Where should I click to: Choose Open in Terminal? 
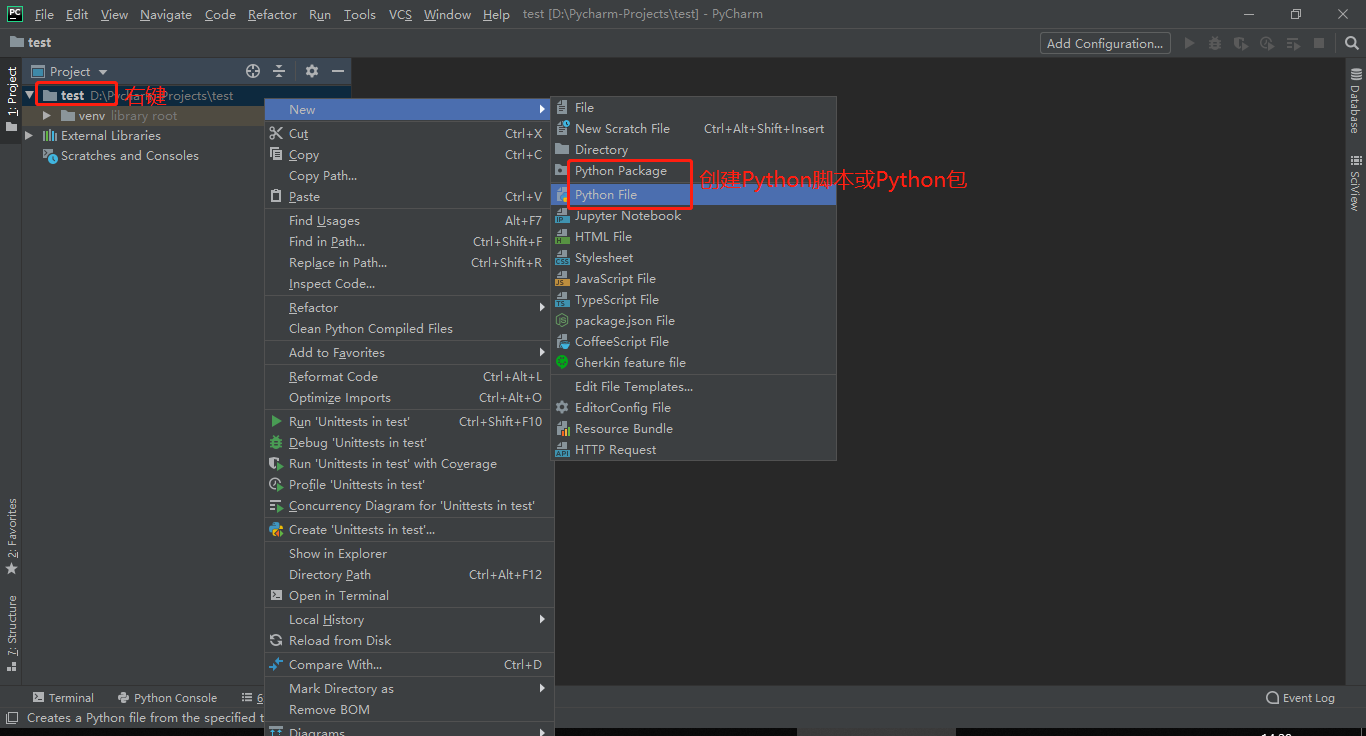[409, 596]
